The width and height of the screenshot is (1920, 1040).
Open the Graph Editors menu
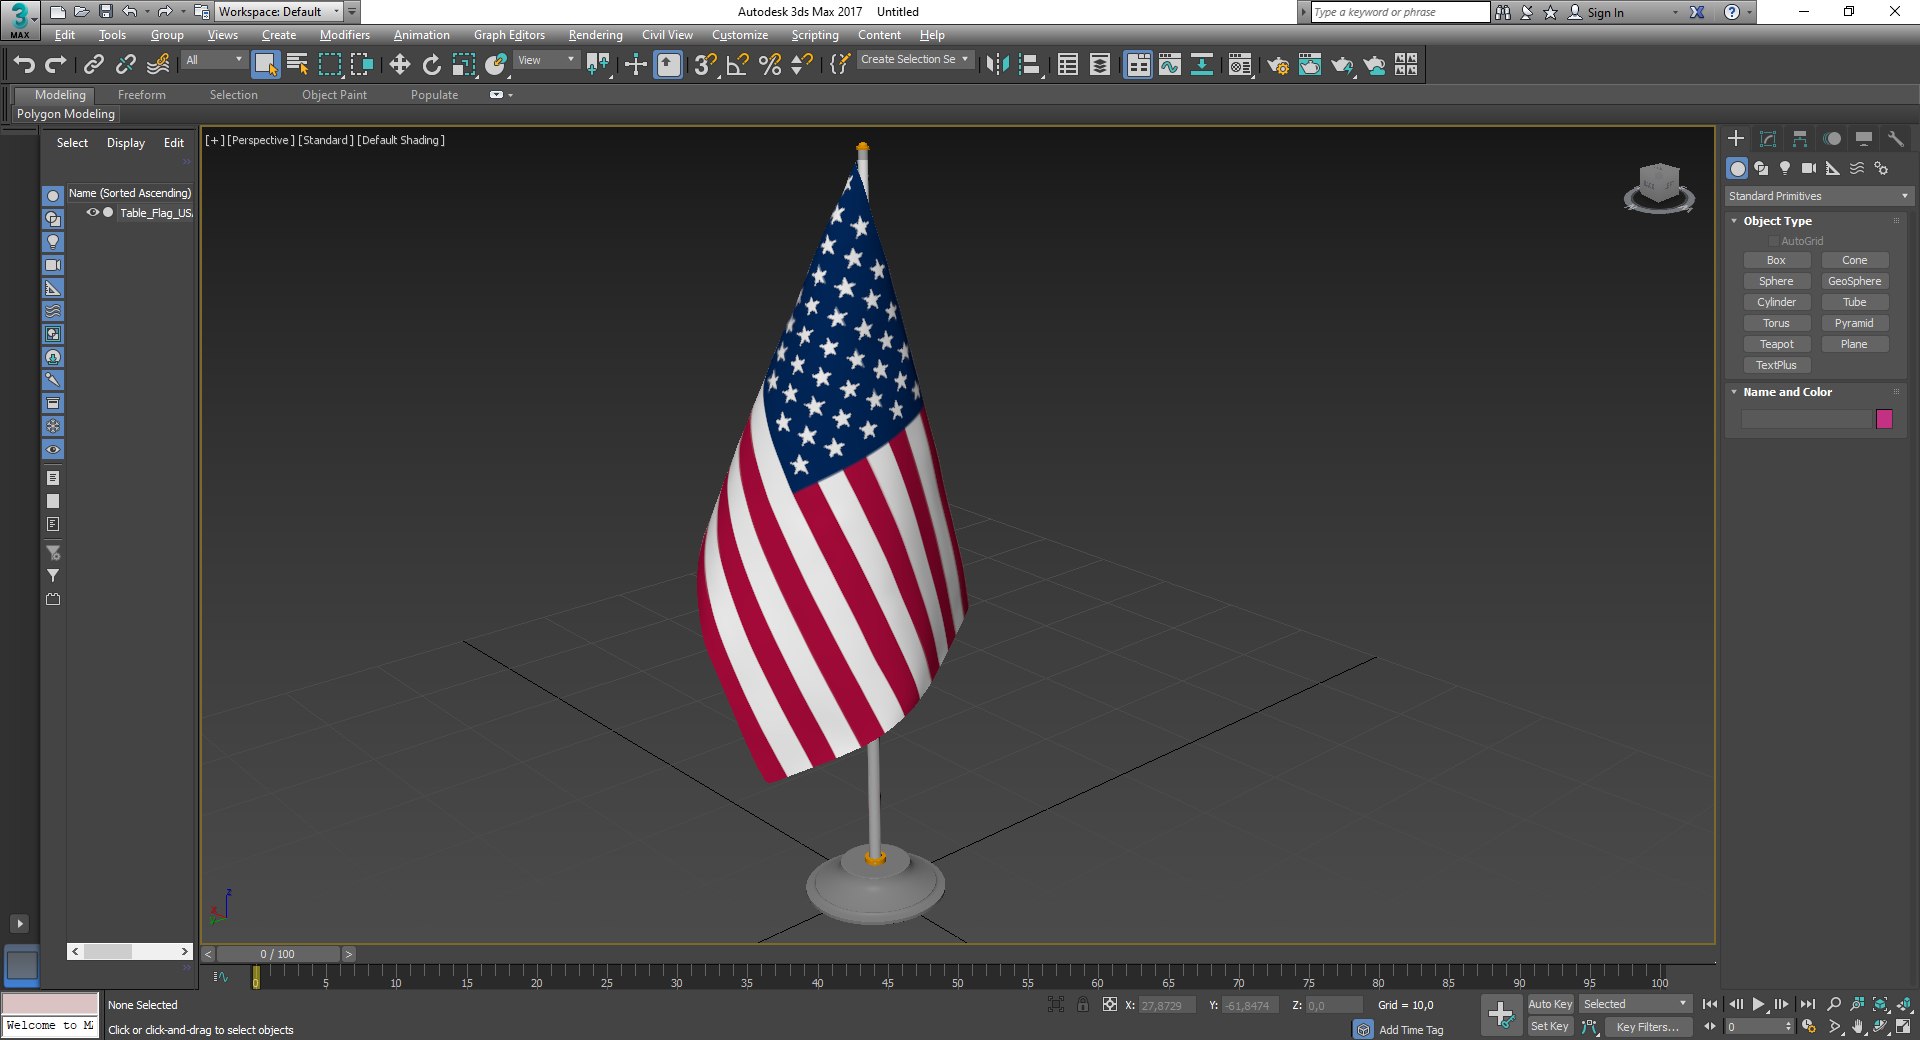tap(509, 35)
